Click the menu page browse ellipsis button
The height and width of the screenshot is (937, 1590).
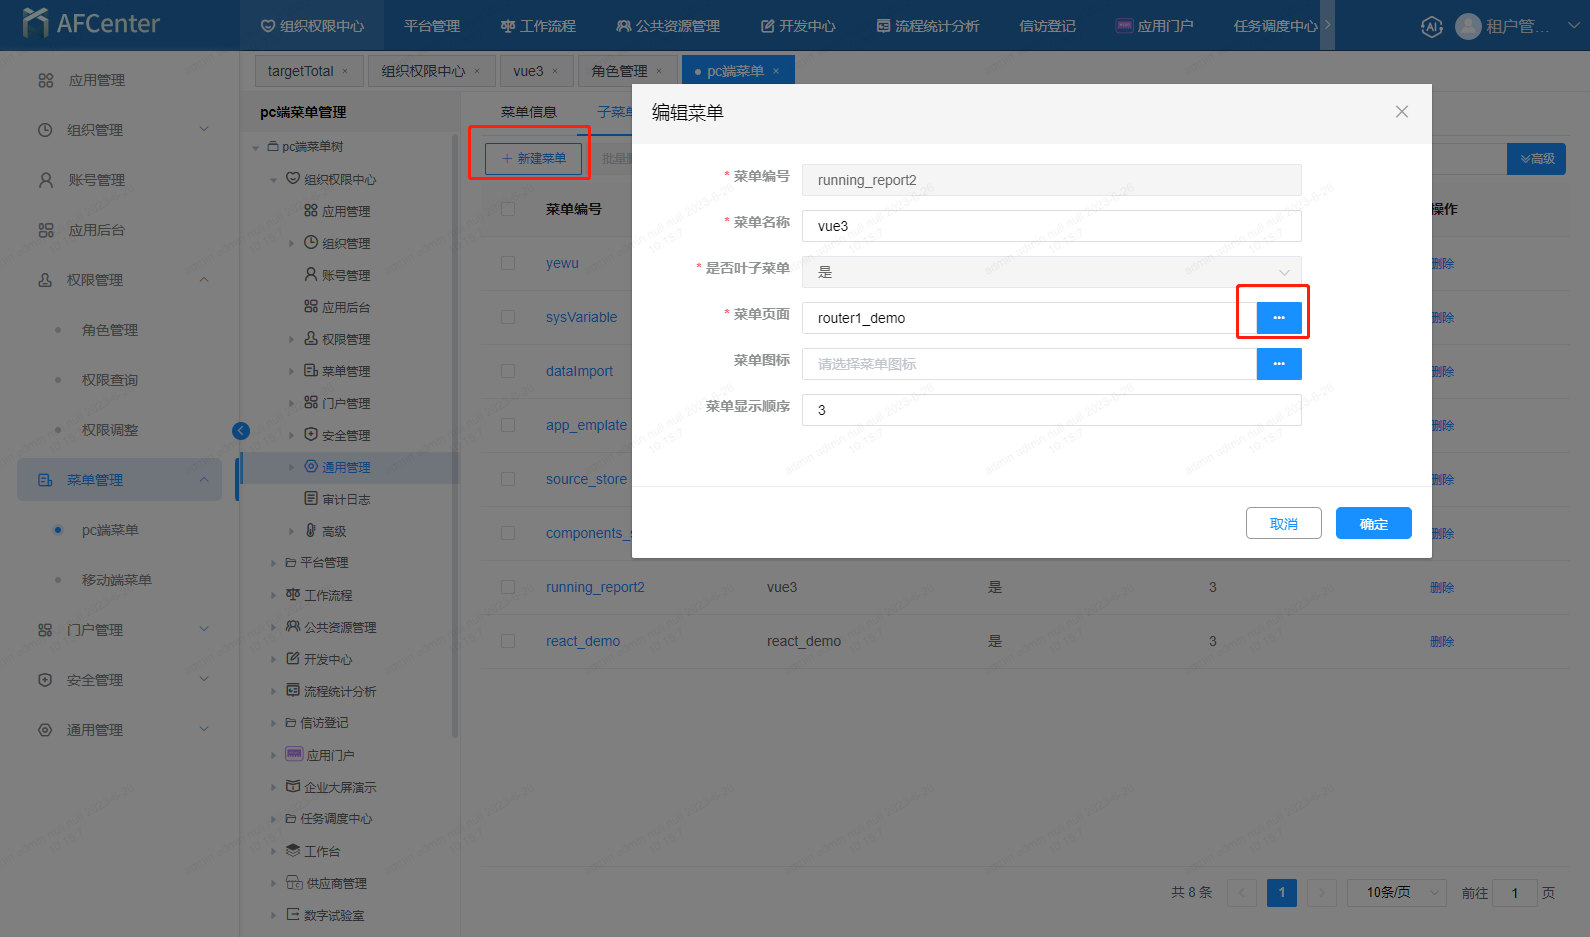tap(1278, 318)
